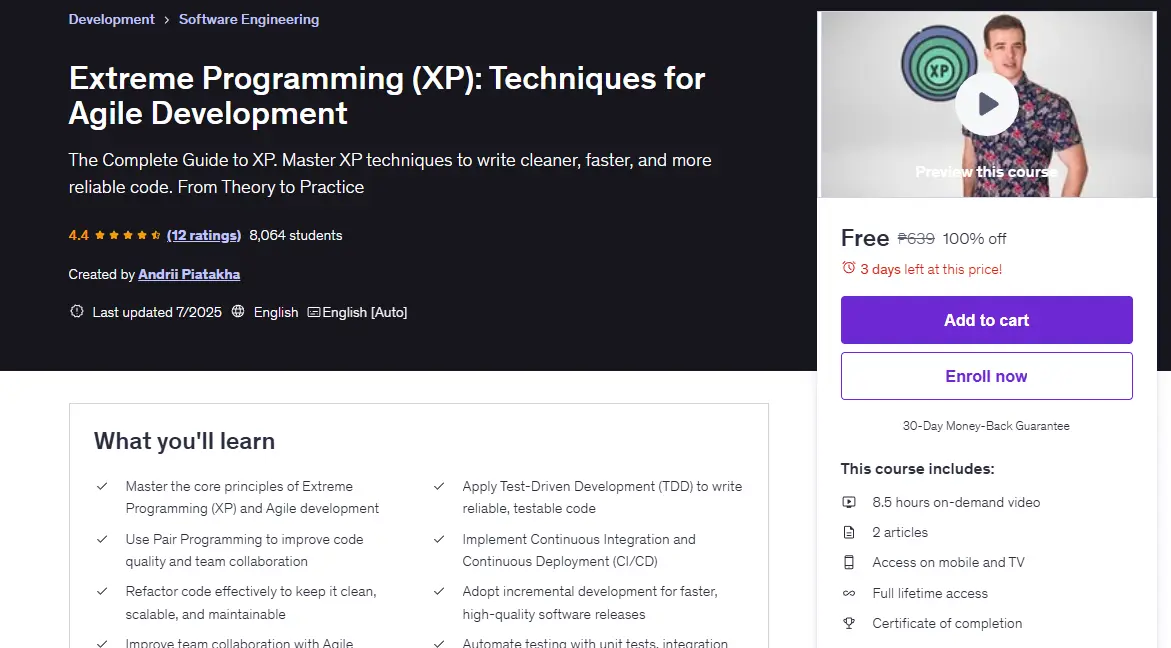Click the 30-Day Money-Back Guarantee text

pos(987,426)
